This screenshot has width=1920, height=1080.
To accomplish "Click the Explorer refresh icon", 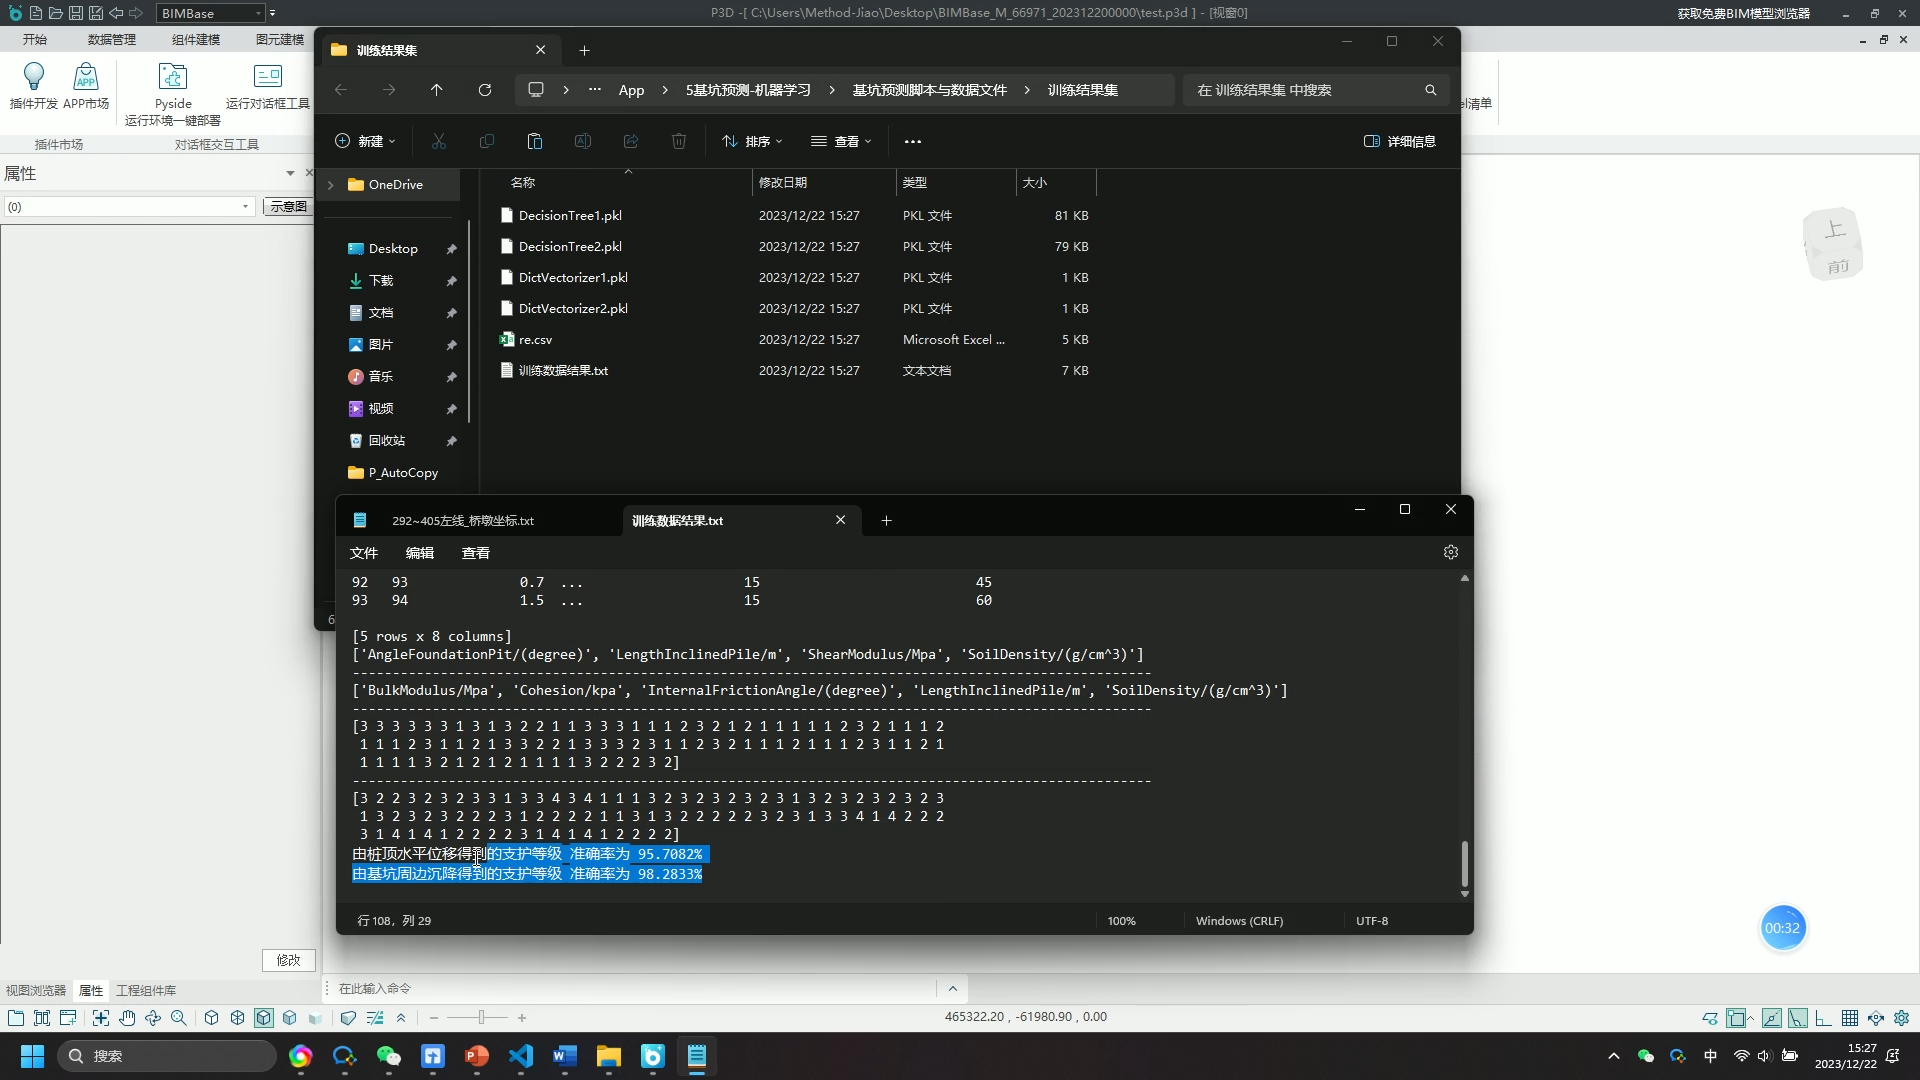I will pos(485,90).
